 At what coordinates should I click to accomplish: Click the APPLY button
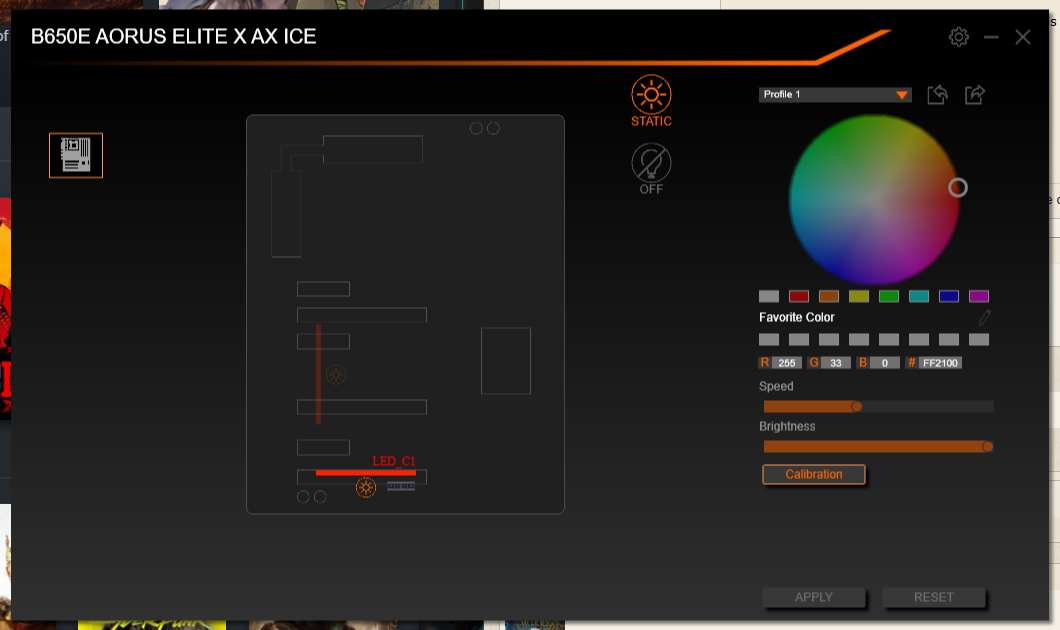coord(814,598)
